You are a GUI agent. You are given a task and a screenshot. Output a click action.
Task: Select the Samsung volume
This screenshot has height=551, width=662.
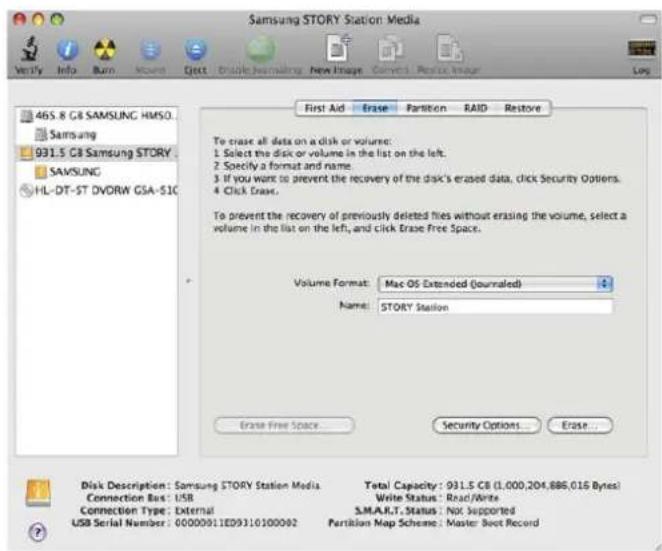[97, 135]
